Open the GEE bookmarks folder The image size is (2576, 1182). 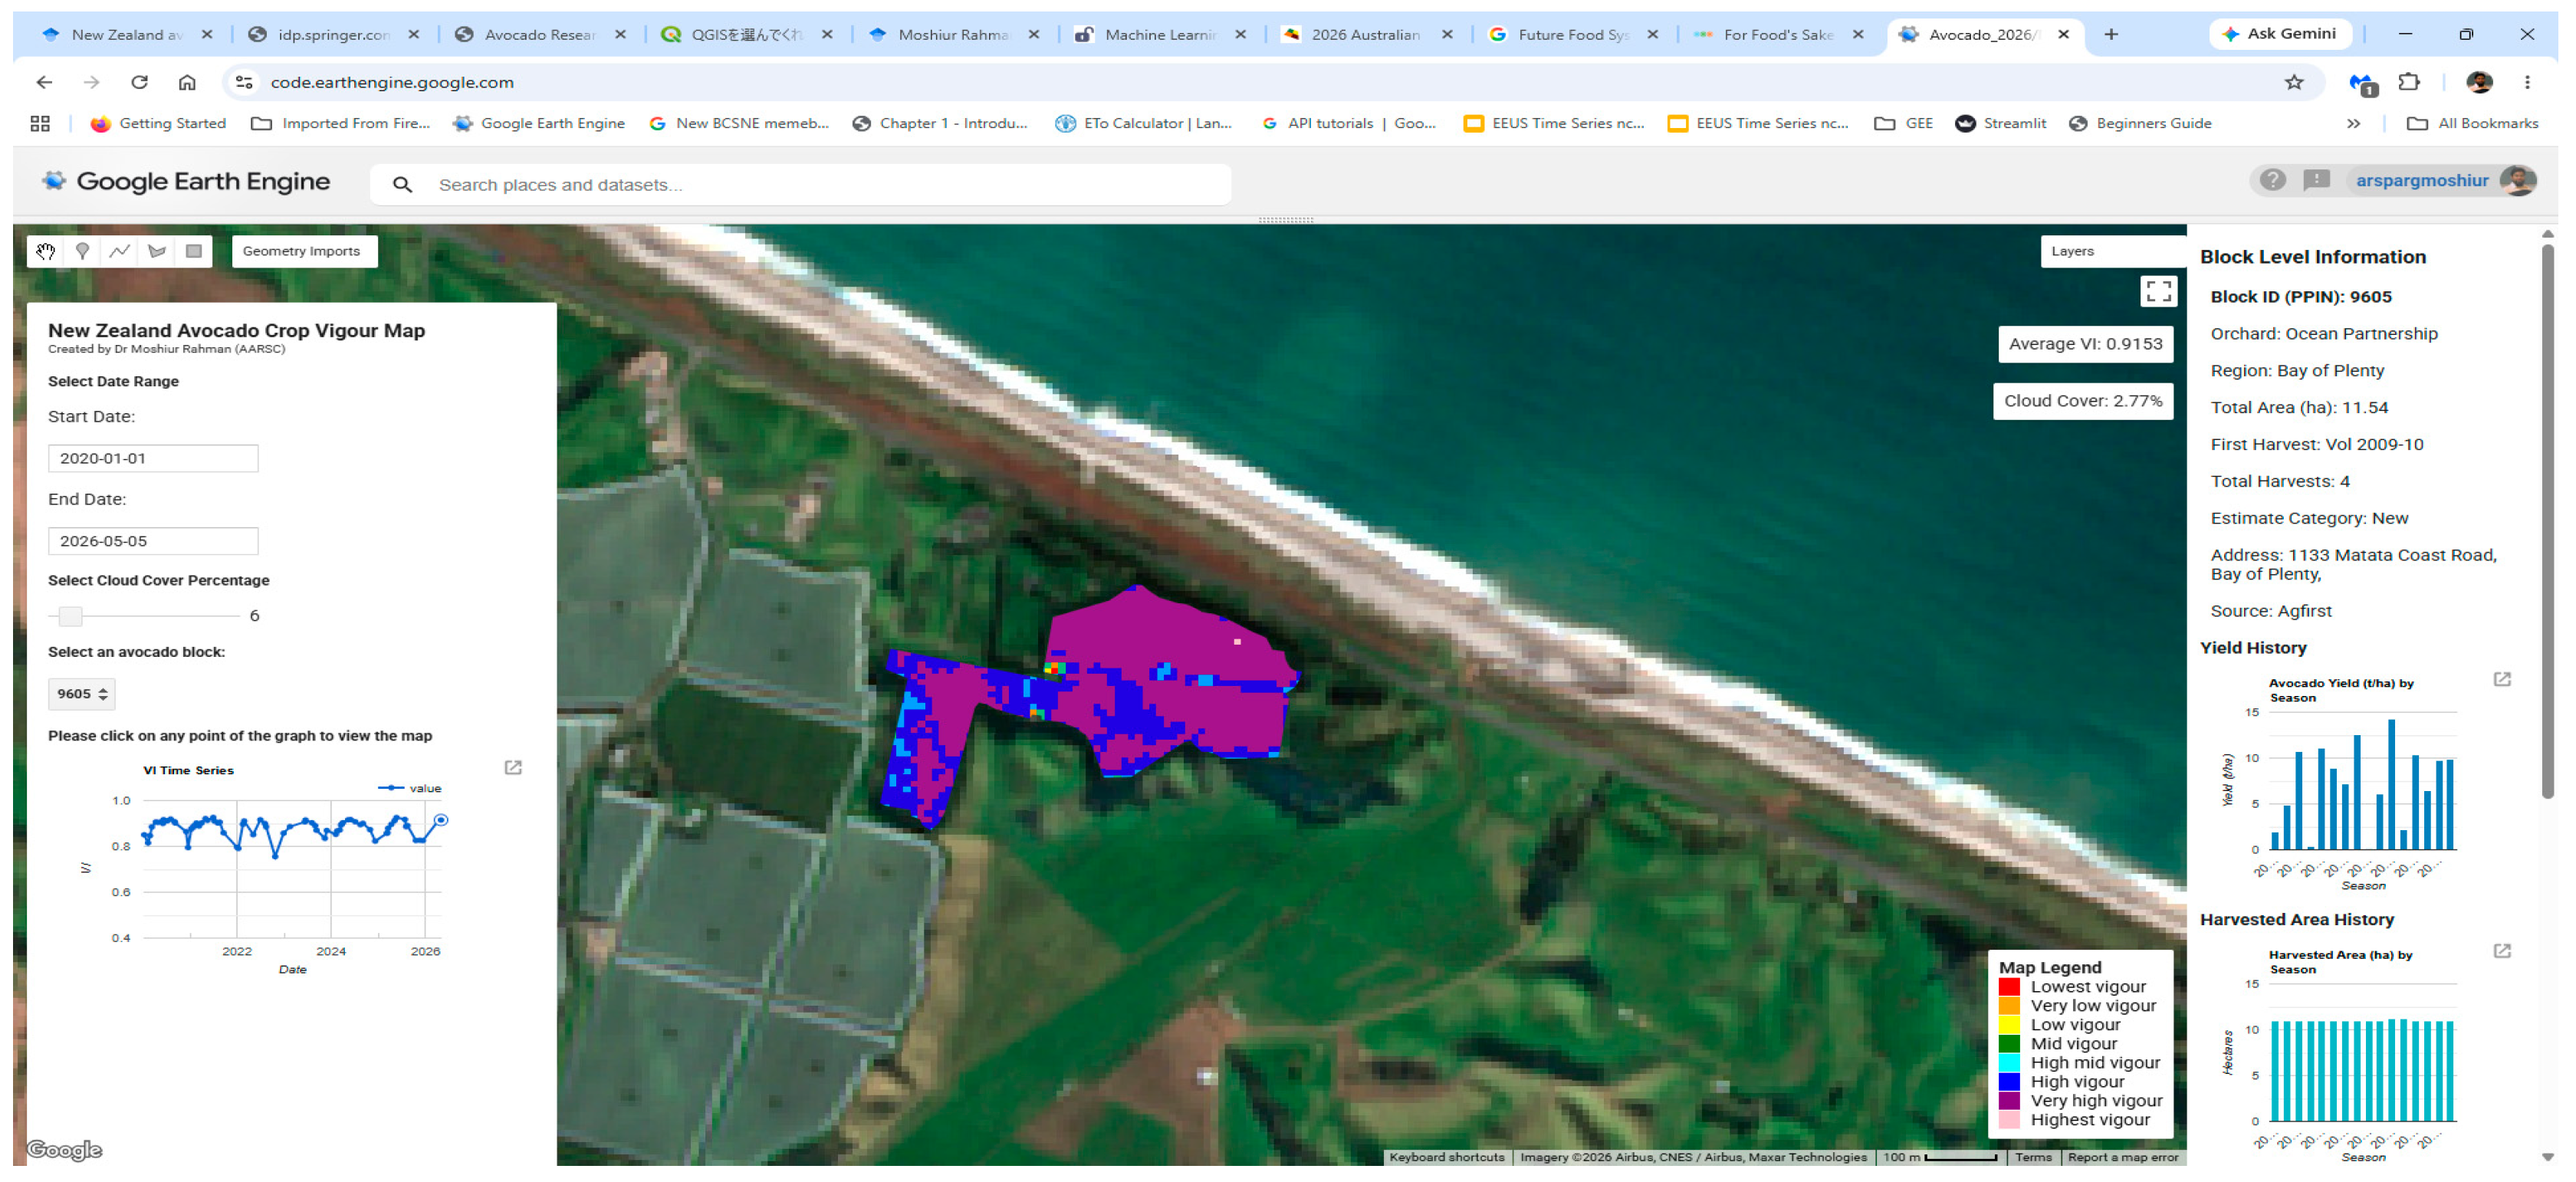click(1903, 124)
